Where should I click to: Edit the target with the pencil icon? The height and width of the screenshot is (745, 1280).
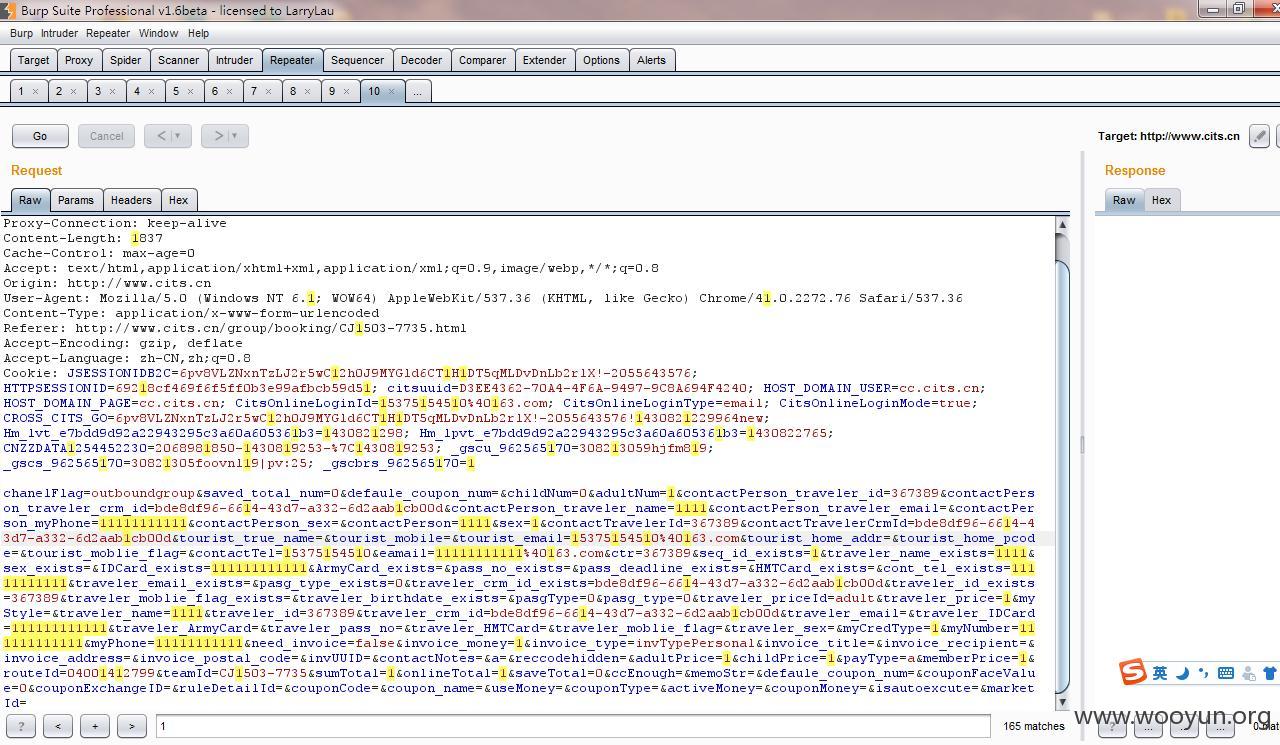click(x=1260, y=136)
